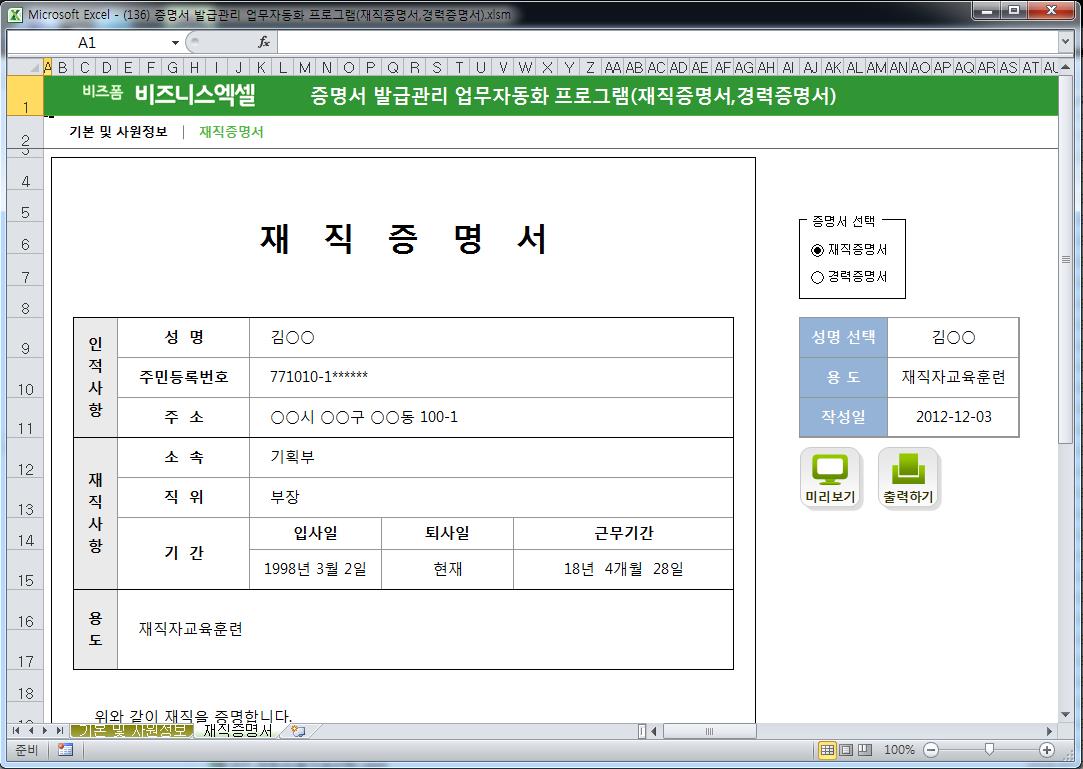Select the 경력증명서 radio option
Screen dimensions: 1083x769
coord(818,277)
